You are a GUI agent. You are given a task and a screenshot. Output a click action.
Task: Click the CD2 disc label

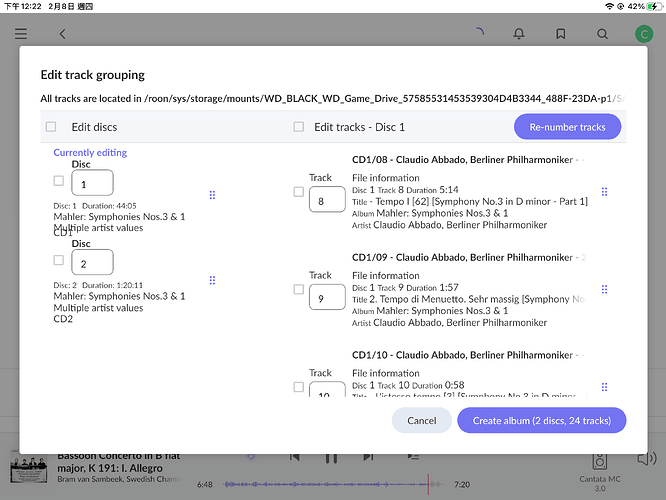point(63,319)
